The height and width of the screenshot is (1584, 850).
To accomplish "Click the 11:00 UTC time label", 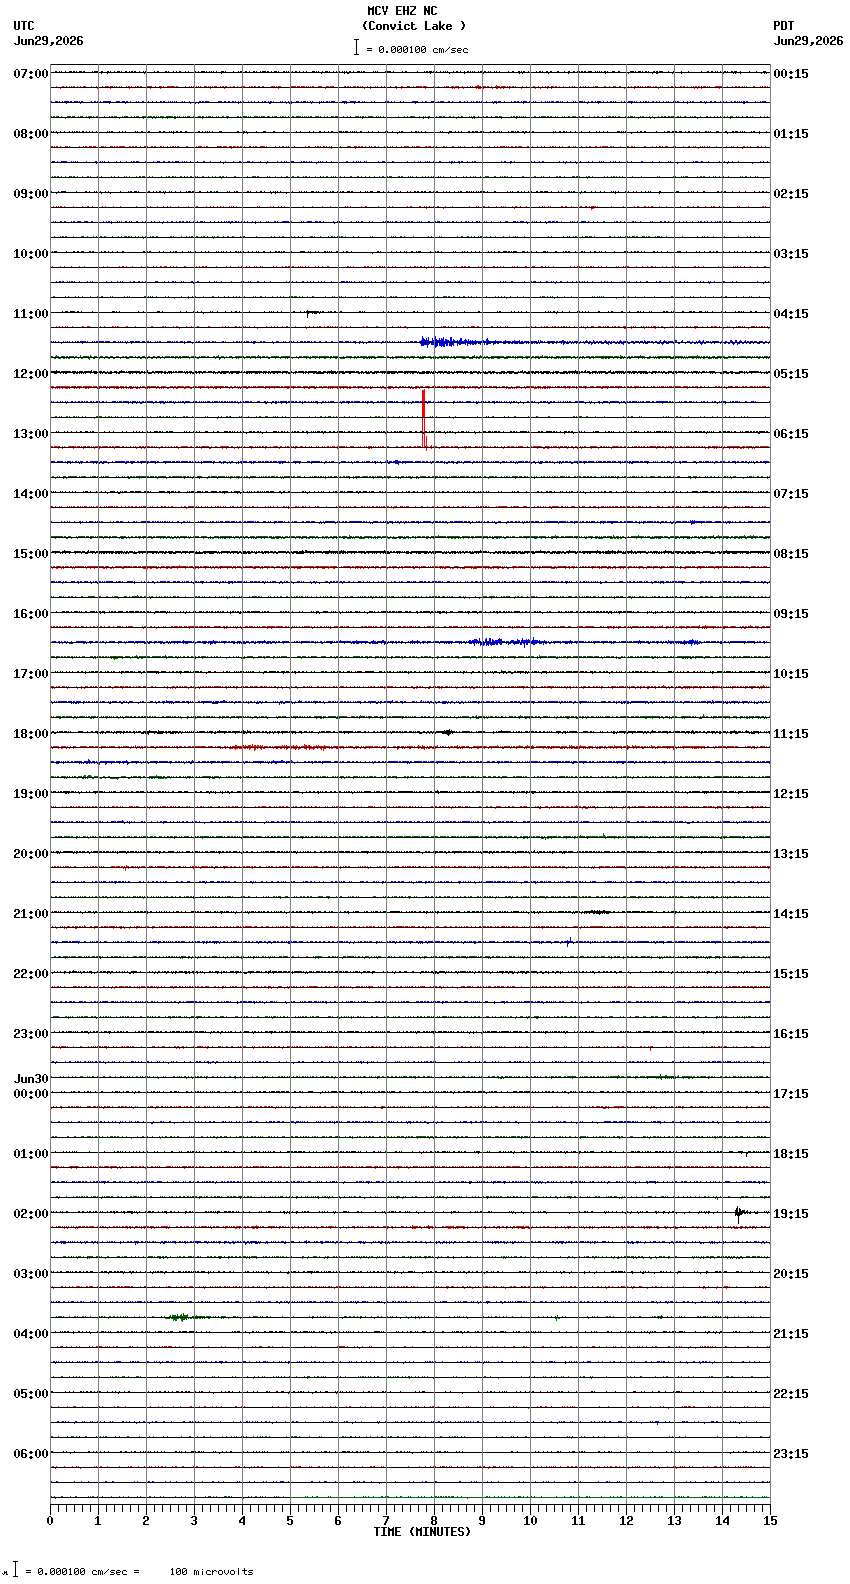I will 31,314.
